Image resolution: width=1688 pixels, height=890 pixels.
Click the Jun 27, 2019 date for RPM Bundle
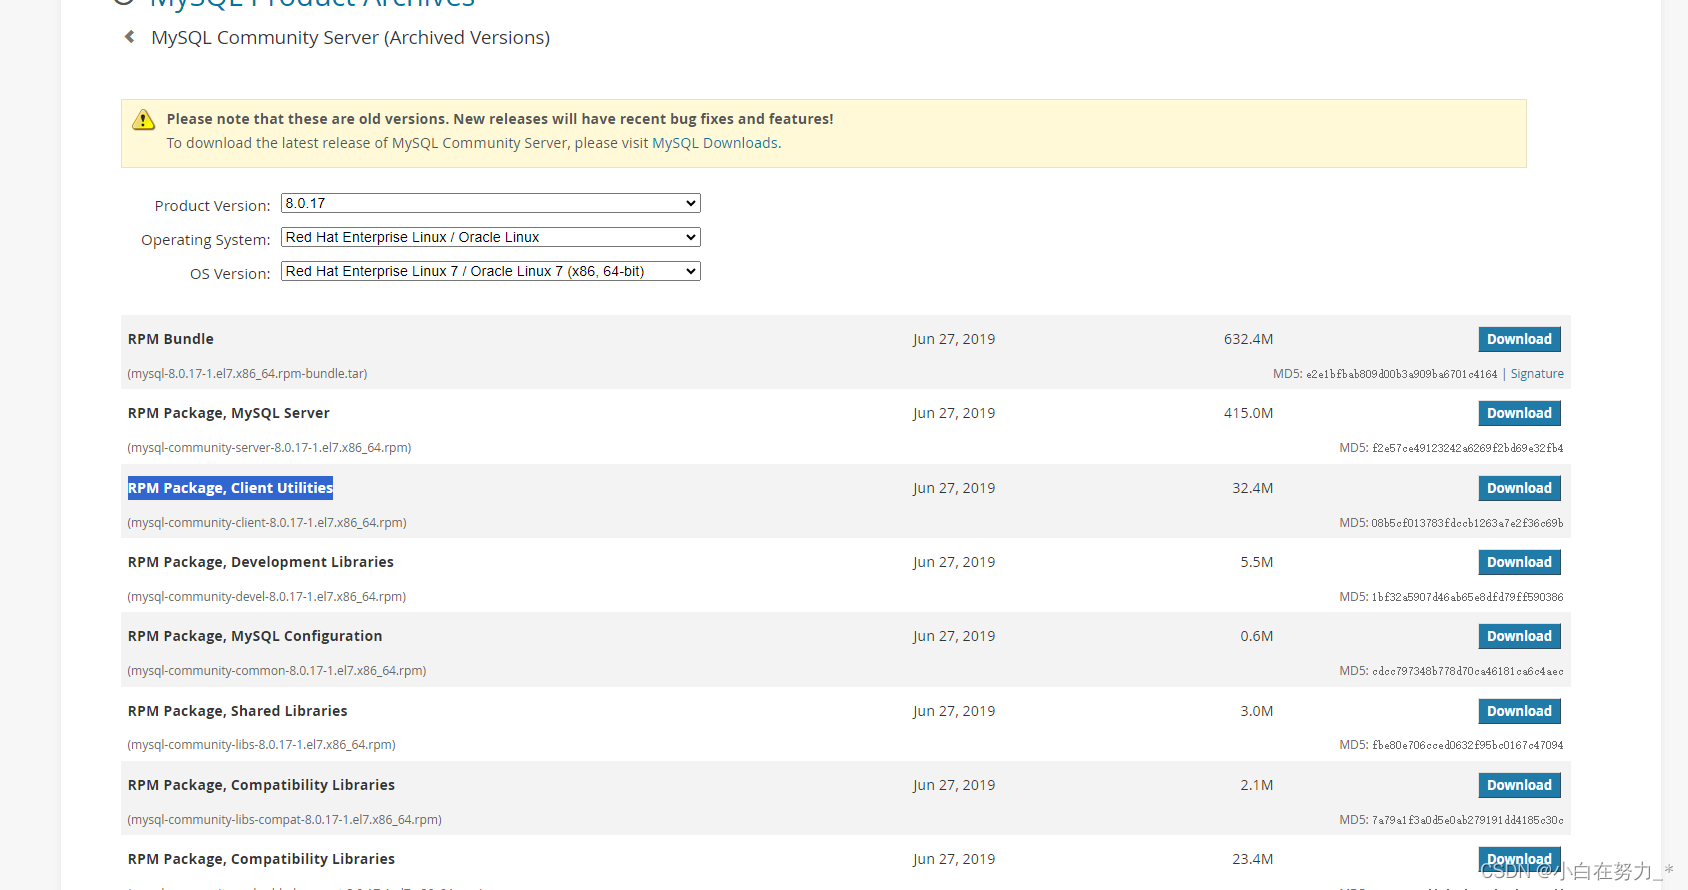click(x=954, y=339)
